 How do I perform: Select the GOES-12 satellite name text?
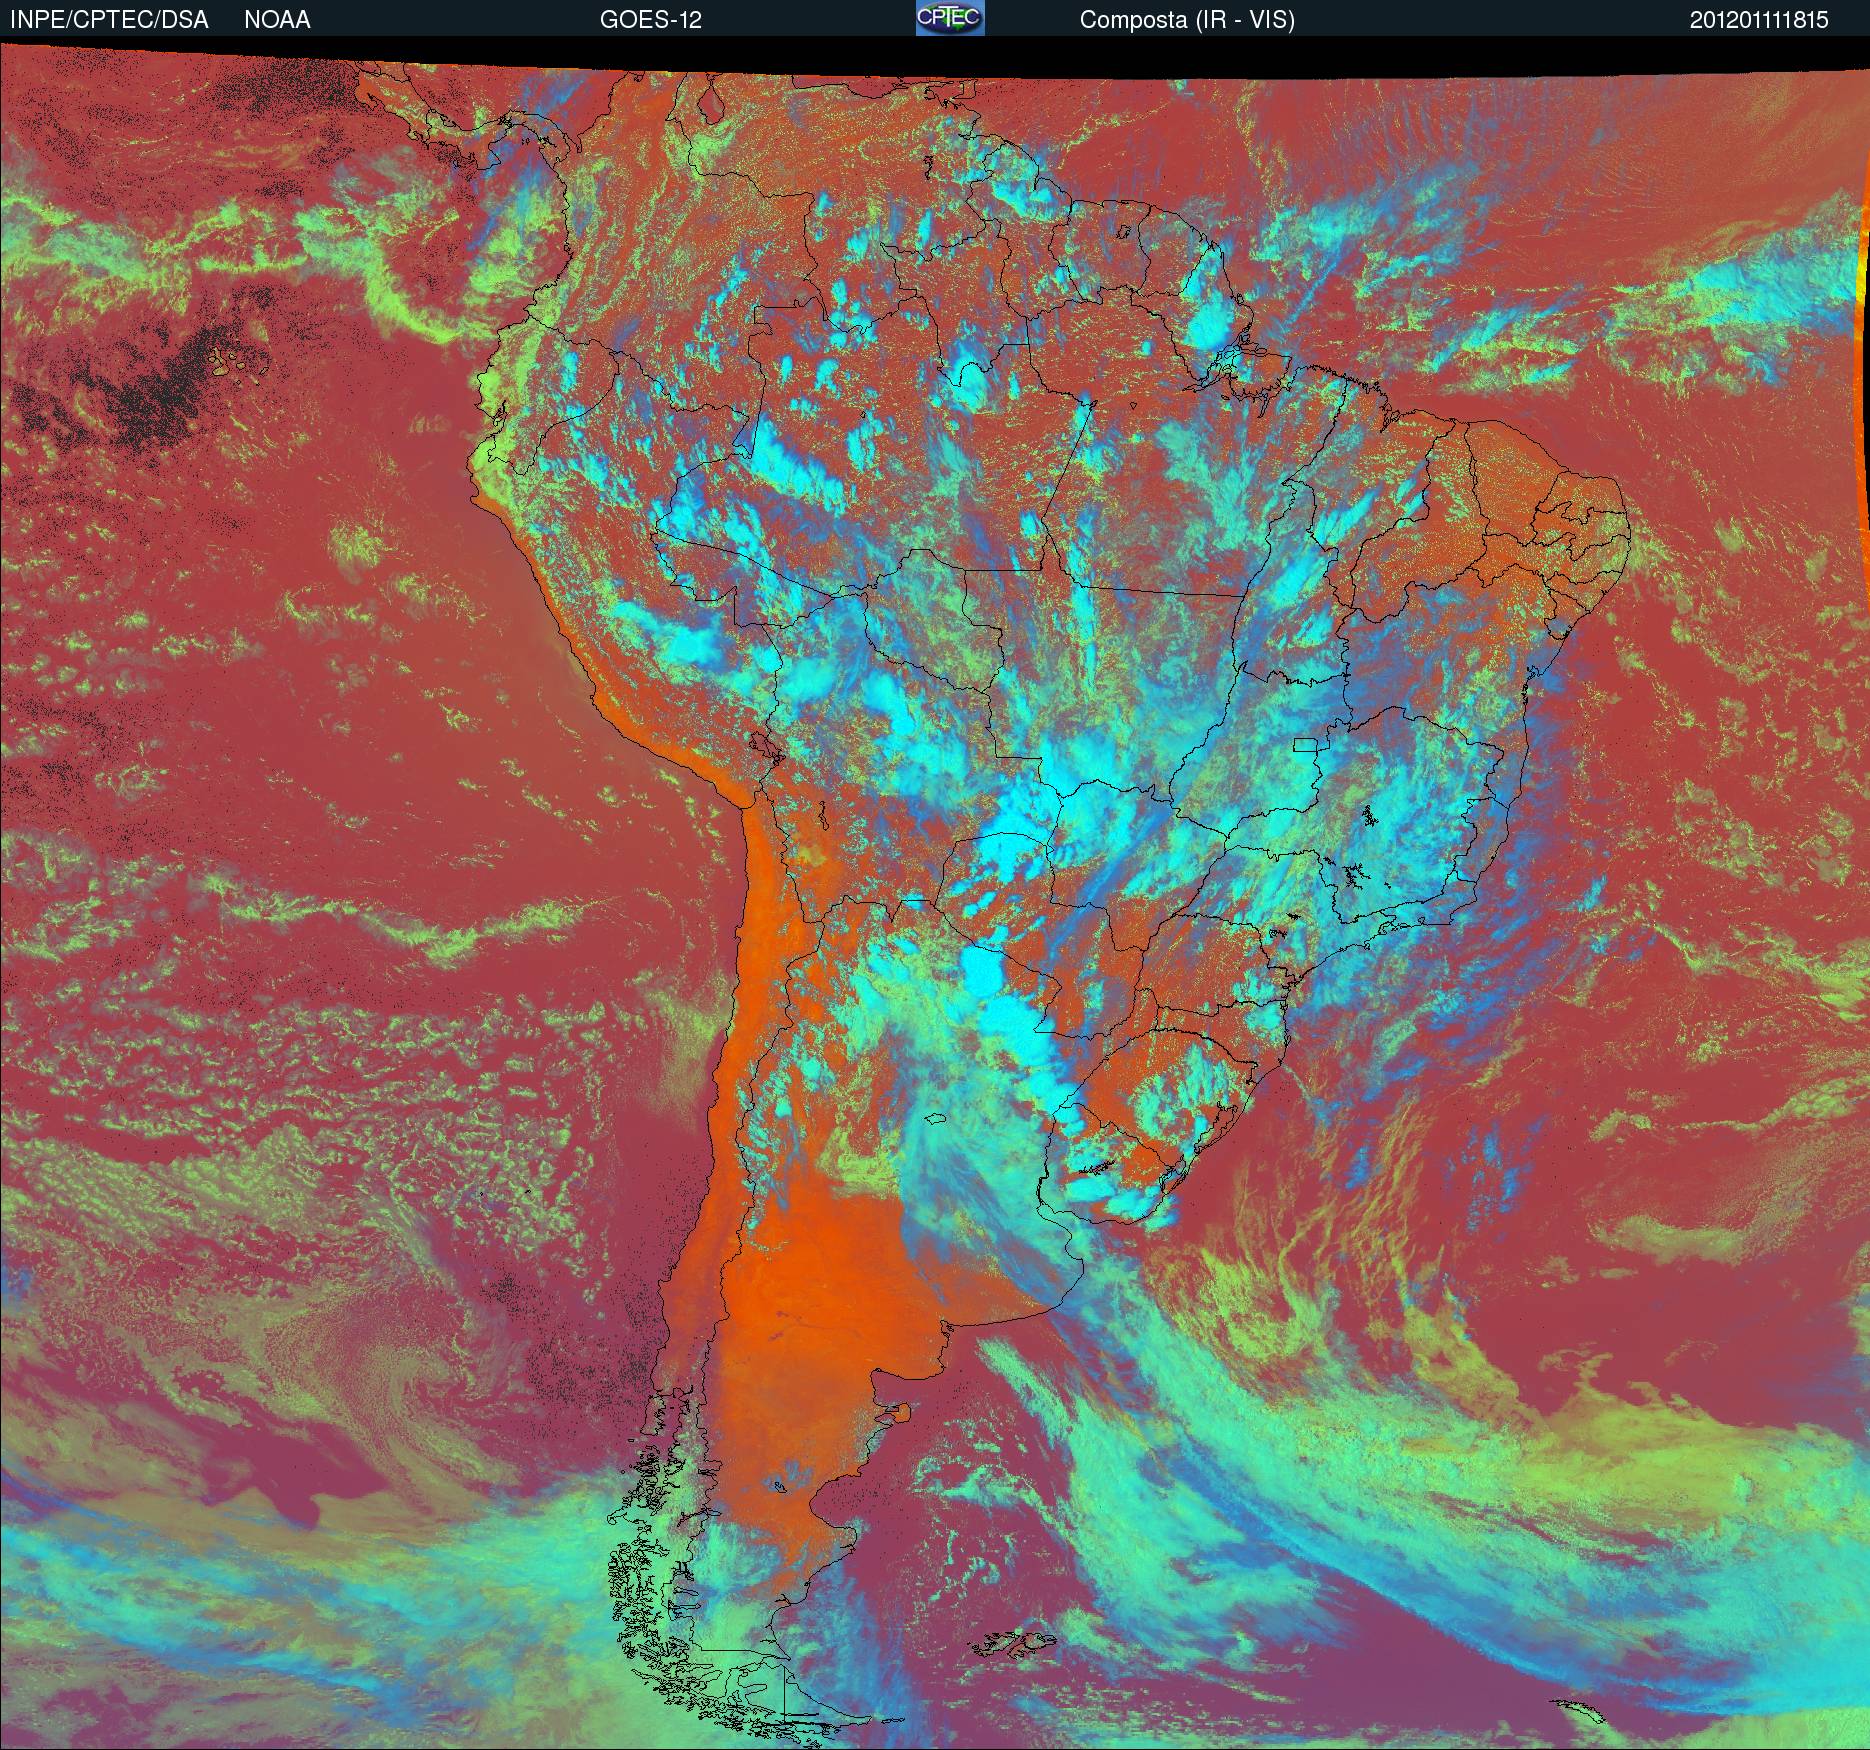tap(650, 20)
